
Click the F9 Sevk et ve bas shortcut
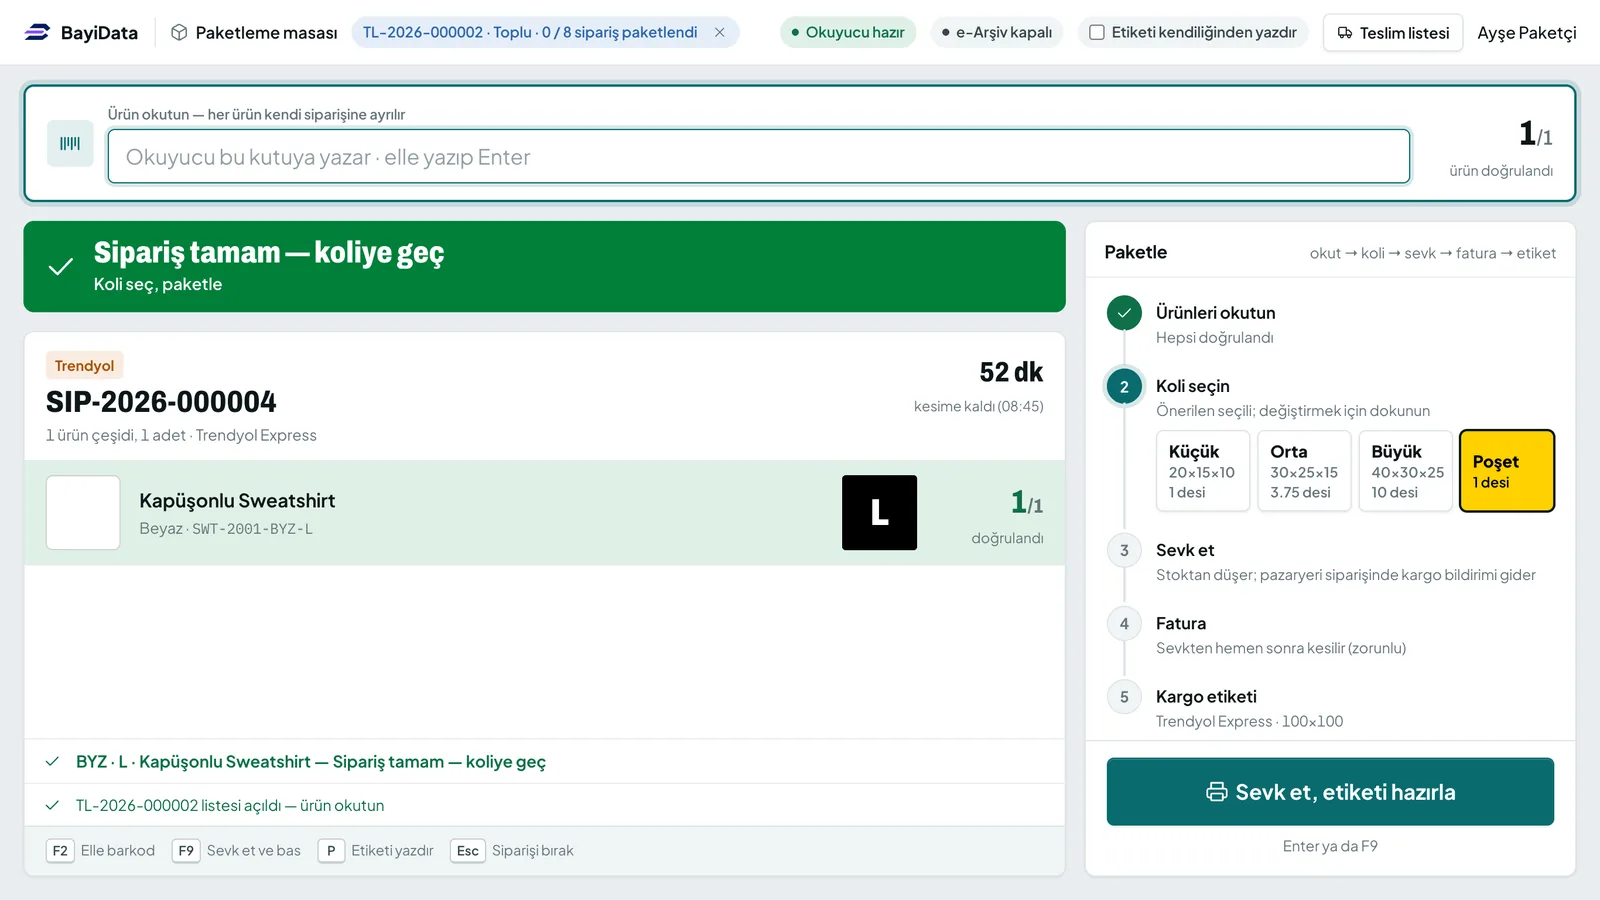[x=237, y=851]
